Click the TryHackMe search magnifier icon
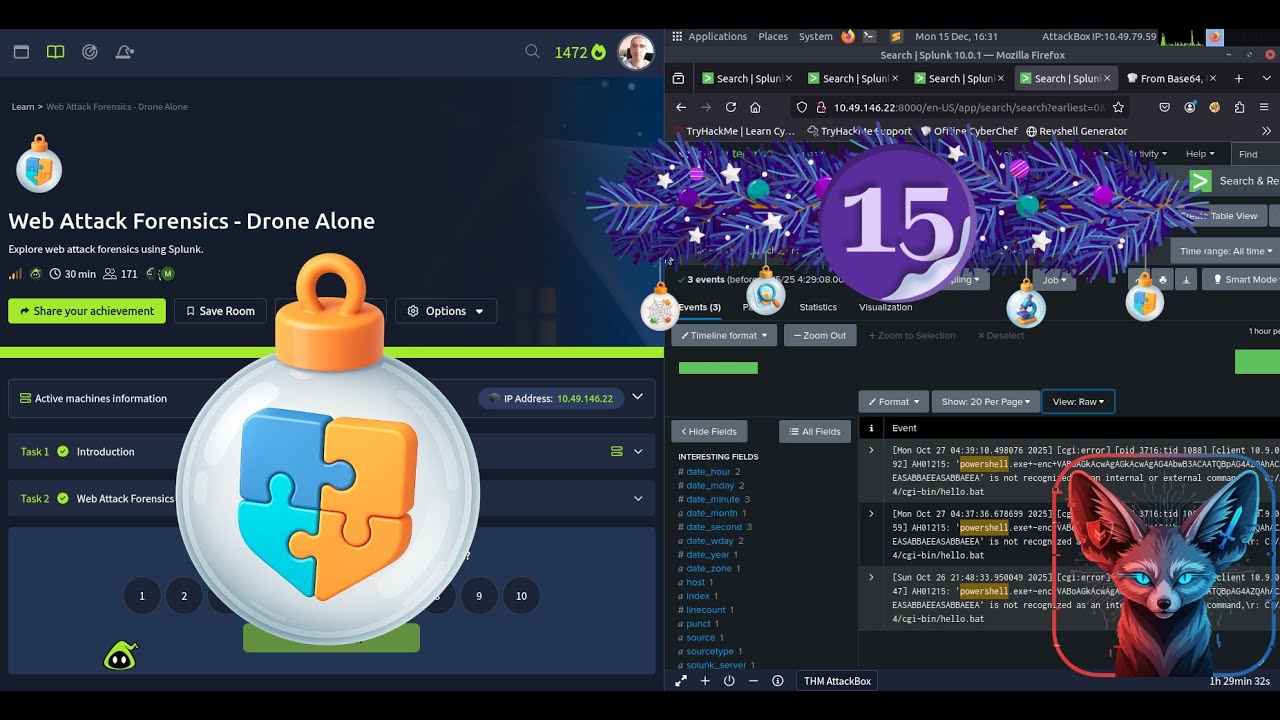The width and height of the screenshot is (1280, 720). point(532,51)
